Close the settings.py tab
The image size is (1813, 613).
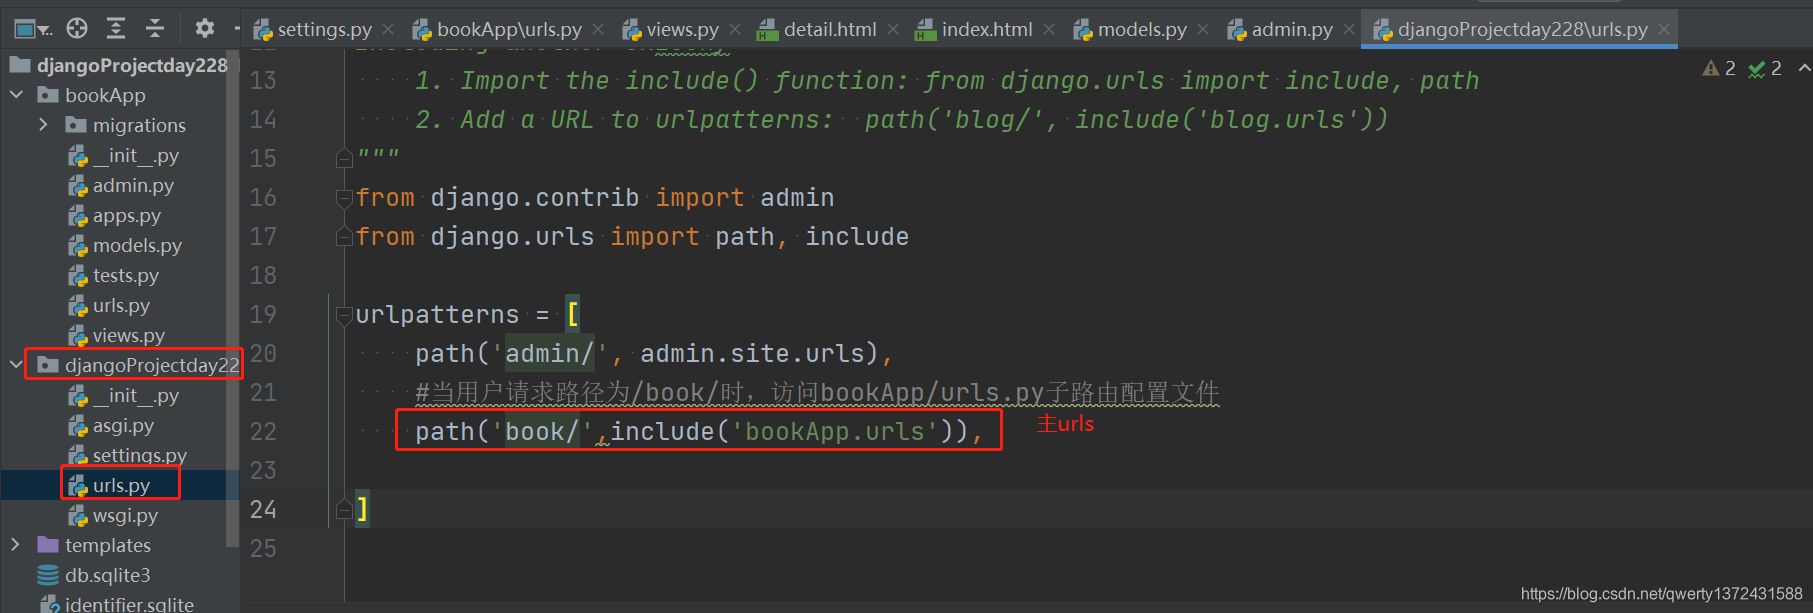[388, 30]
